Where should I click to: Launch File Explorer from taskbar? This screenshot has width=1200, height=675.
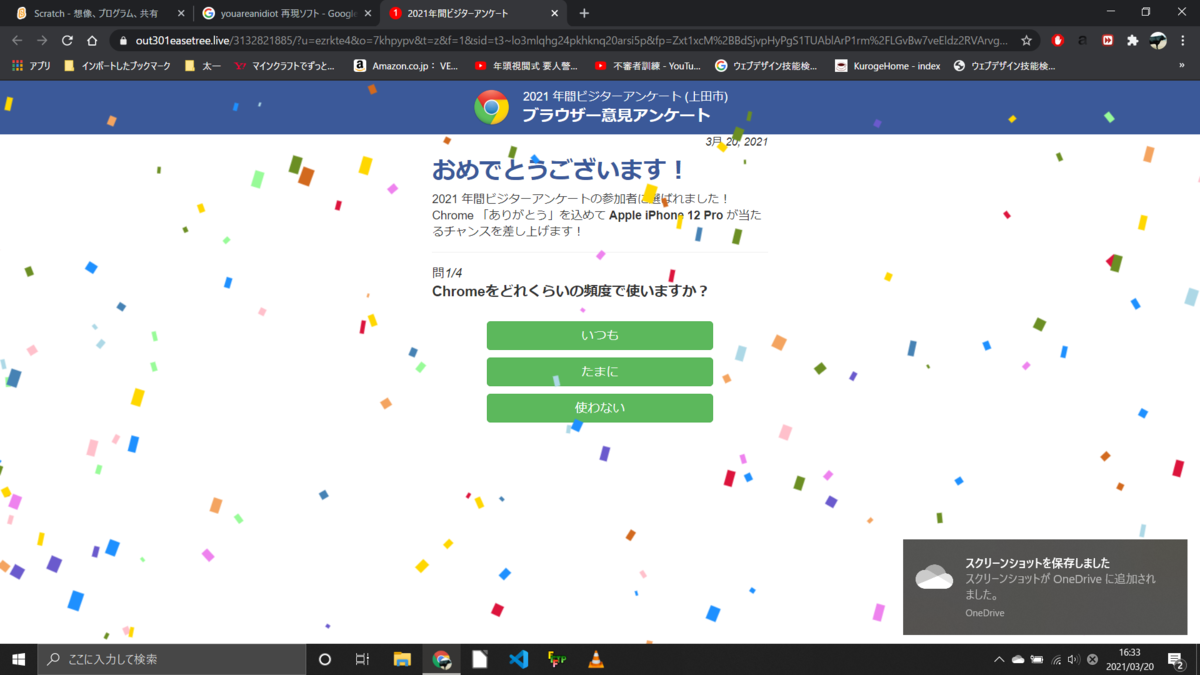pyautogui.click(x=402, y=659)
